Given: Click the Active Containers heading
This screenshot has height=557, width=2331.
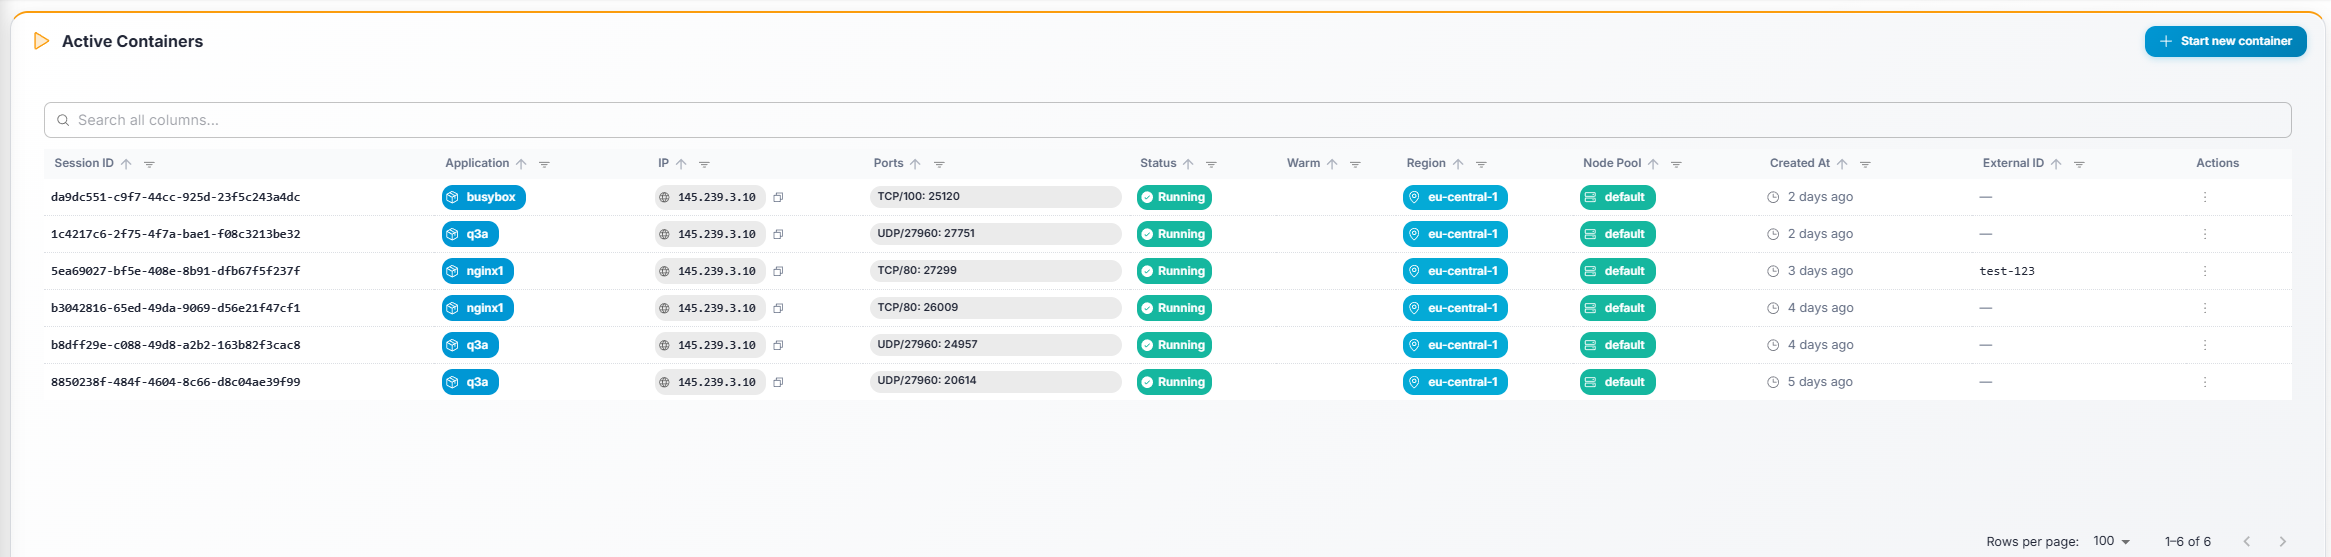Looking at the screenshot, I should pos(132,41).
